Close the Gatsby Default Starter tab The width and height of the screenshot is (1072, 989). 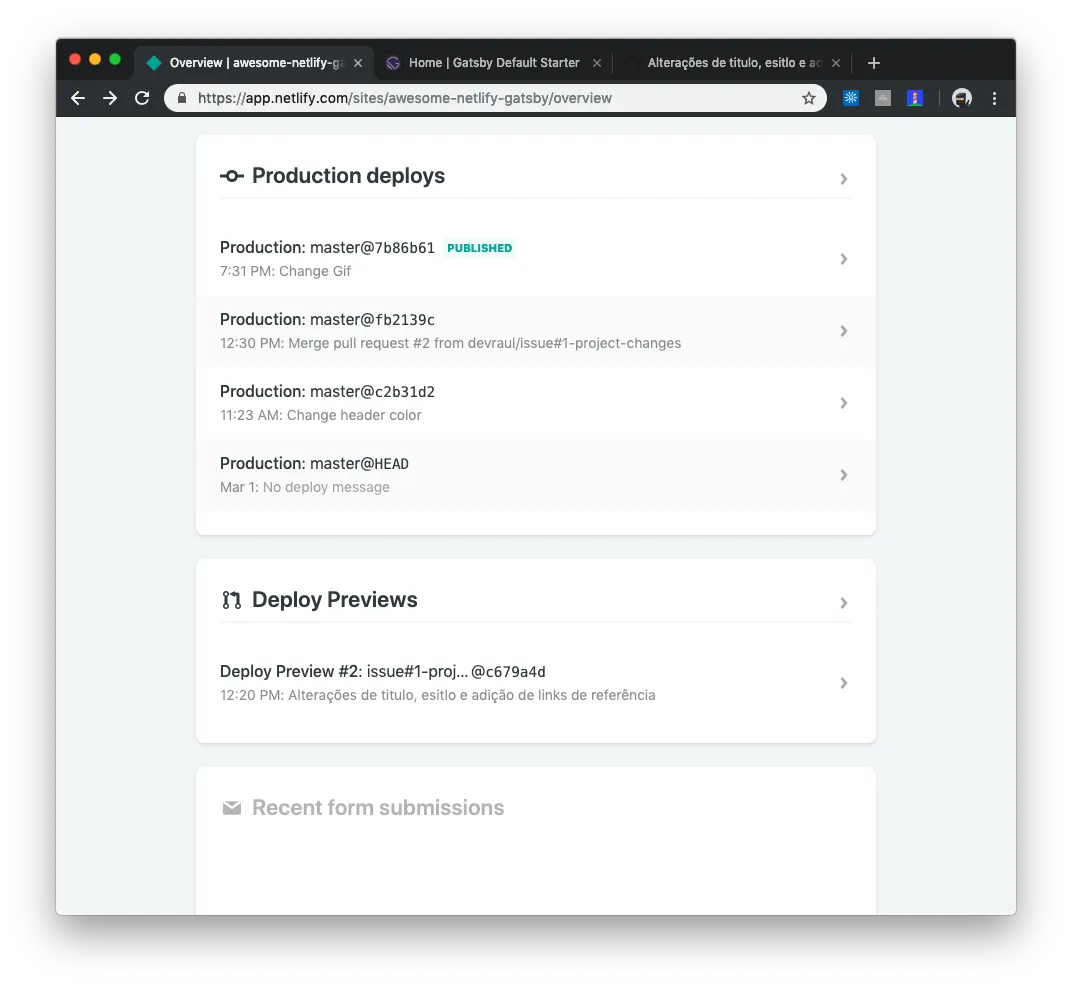click(597, 63)
